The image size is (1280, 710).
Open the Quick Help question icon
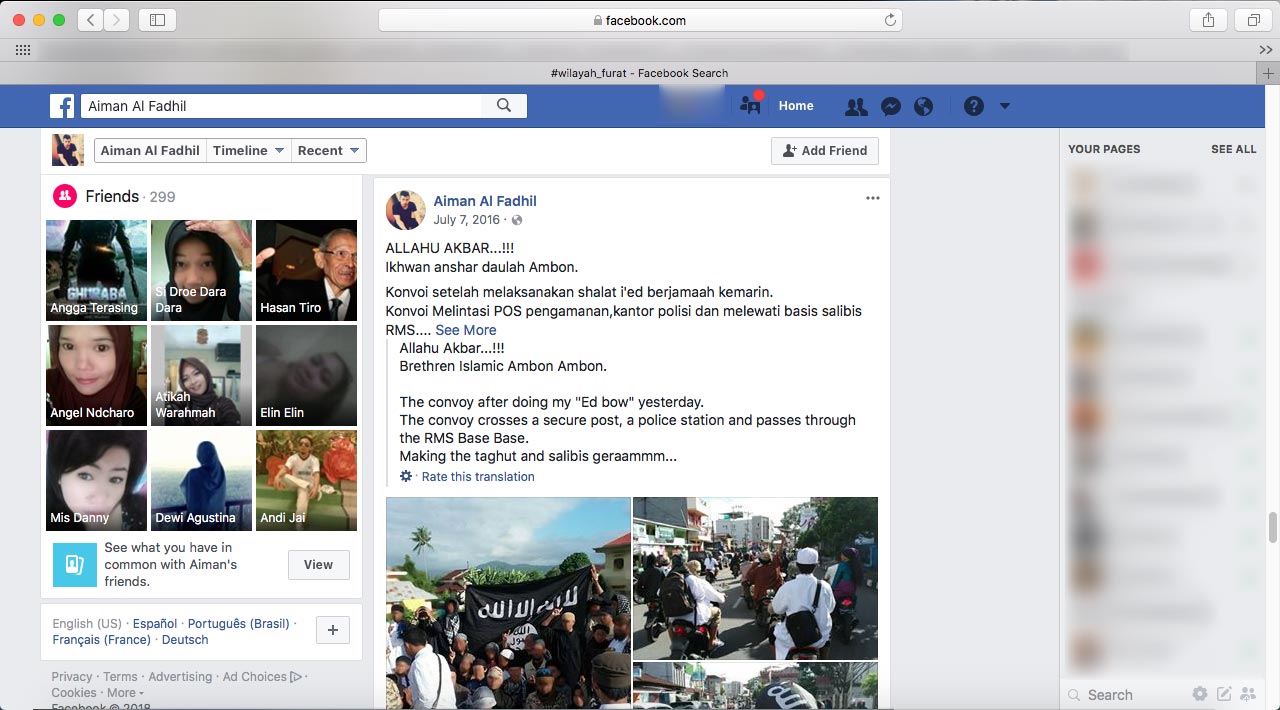(974, 106)
